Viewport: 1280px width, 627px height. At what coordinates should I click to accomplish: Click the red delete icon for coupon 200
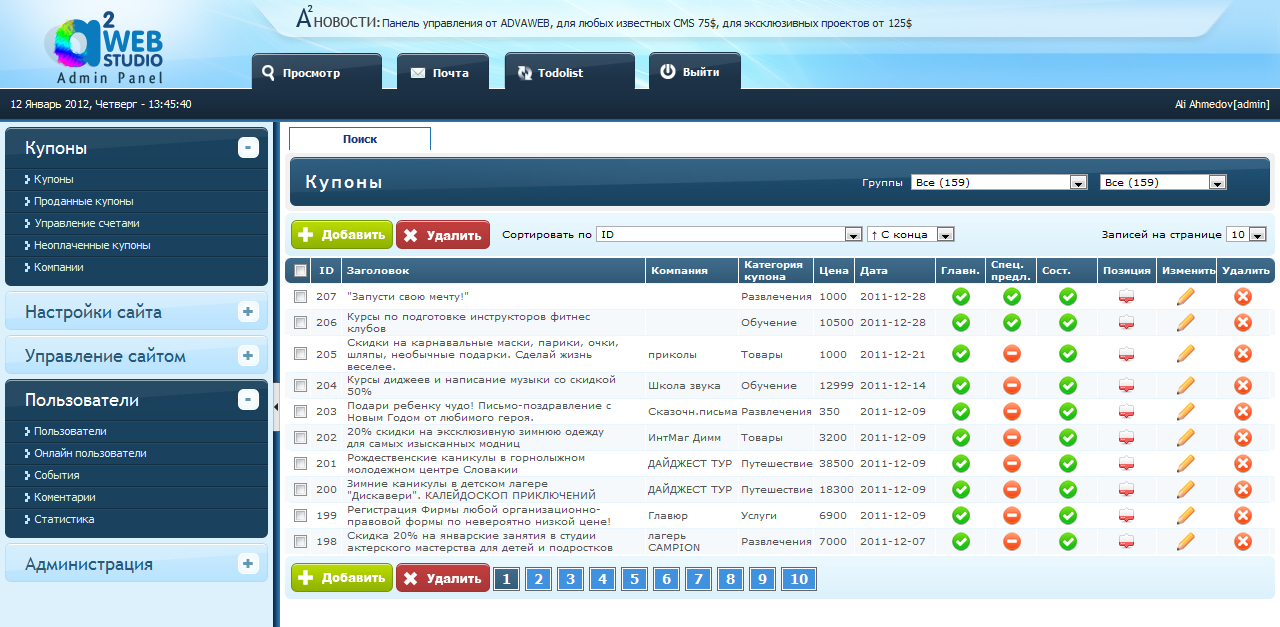(x=1243, y=489)
